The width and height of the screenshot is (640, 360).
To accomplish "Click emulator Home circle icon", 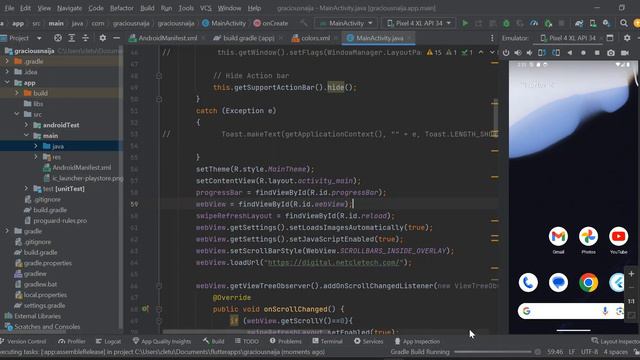I will click(583, 53).
